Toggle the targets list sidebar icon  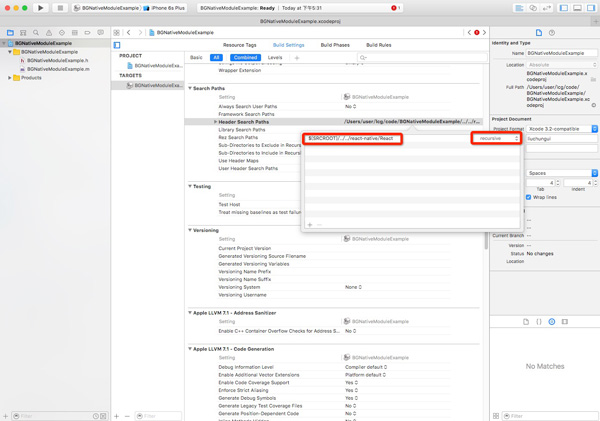[x=117, y=45]
